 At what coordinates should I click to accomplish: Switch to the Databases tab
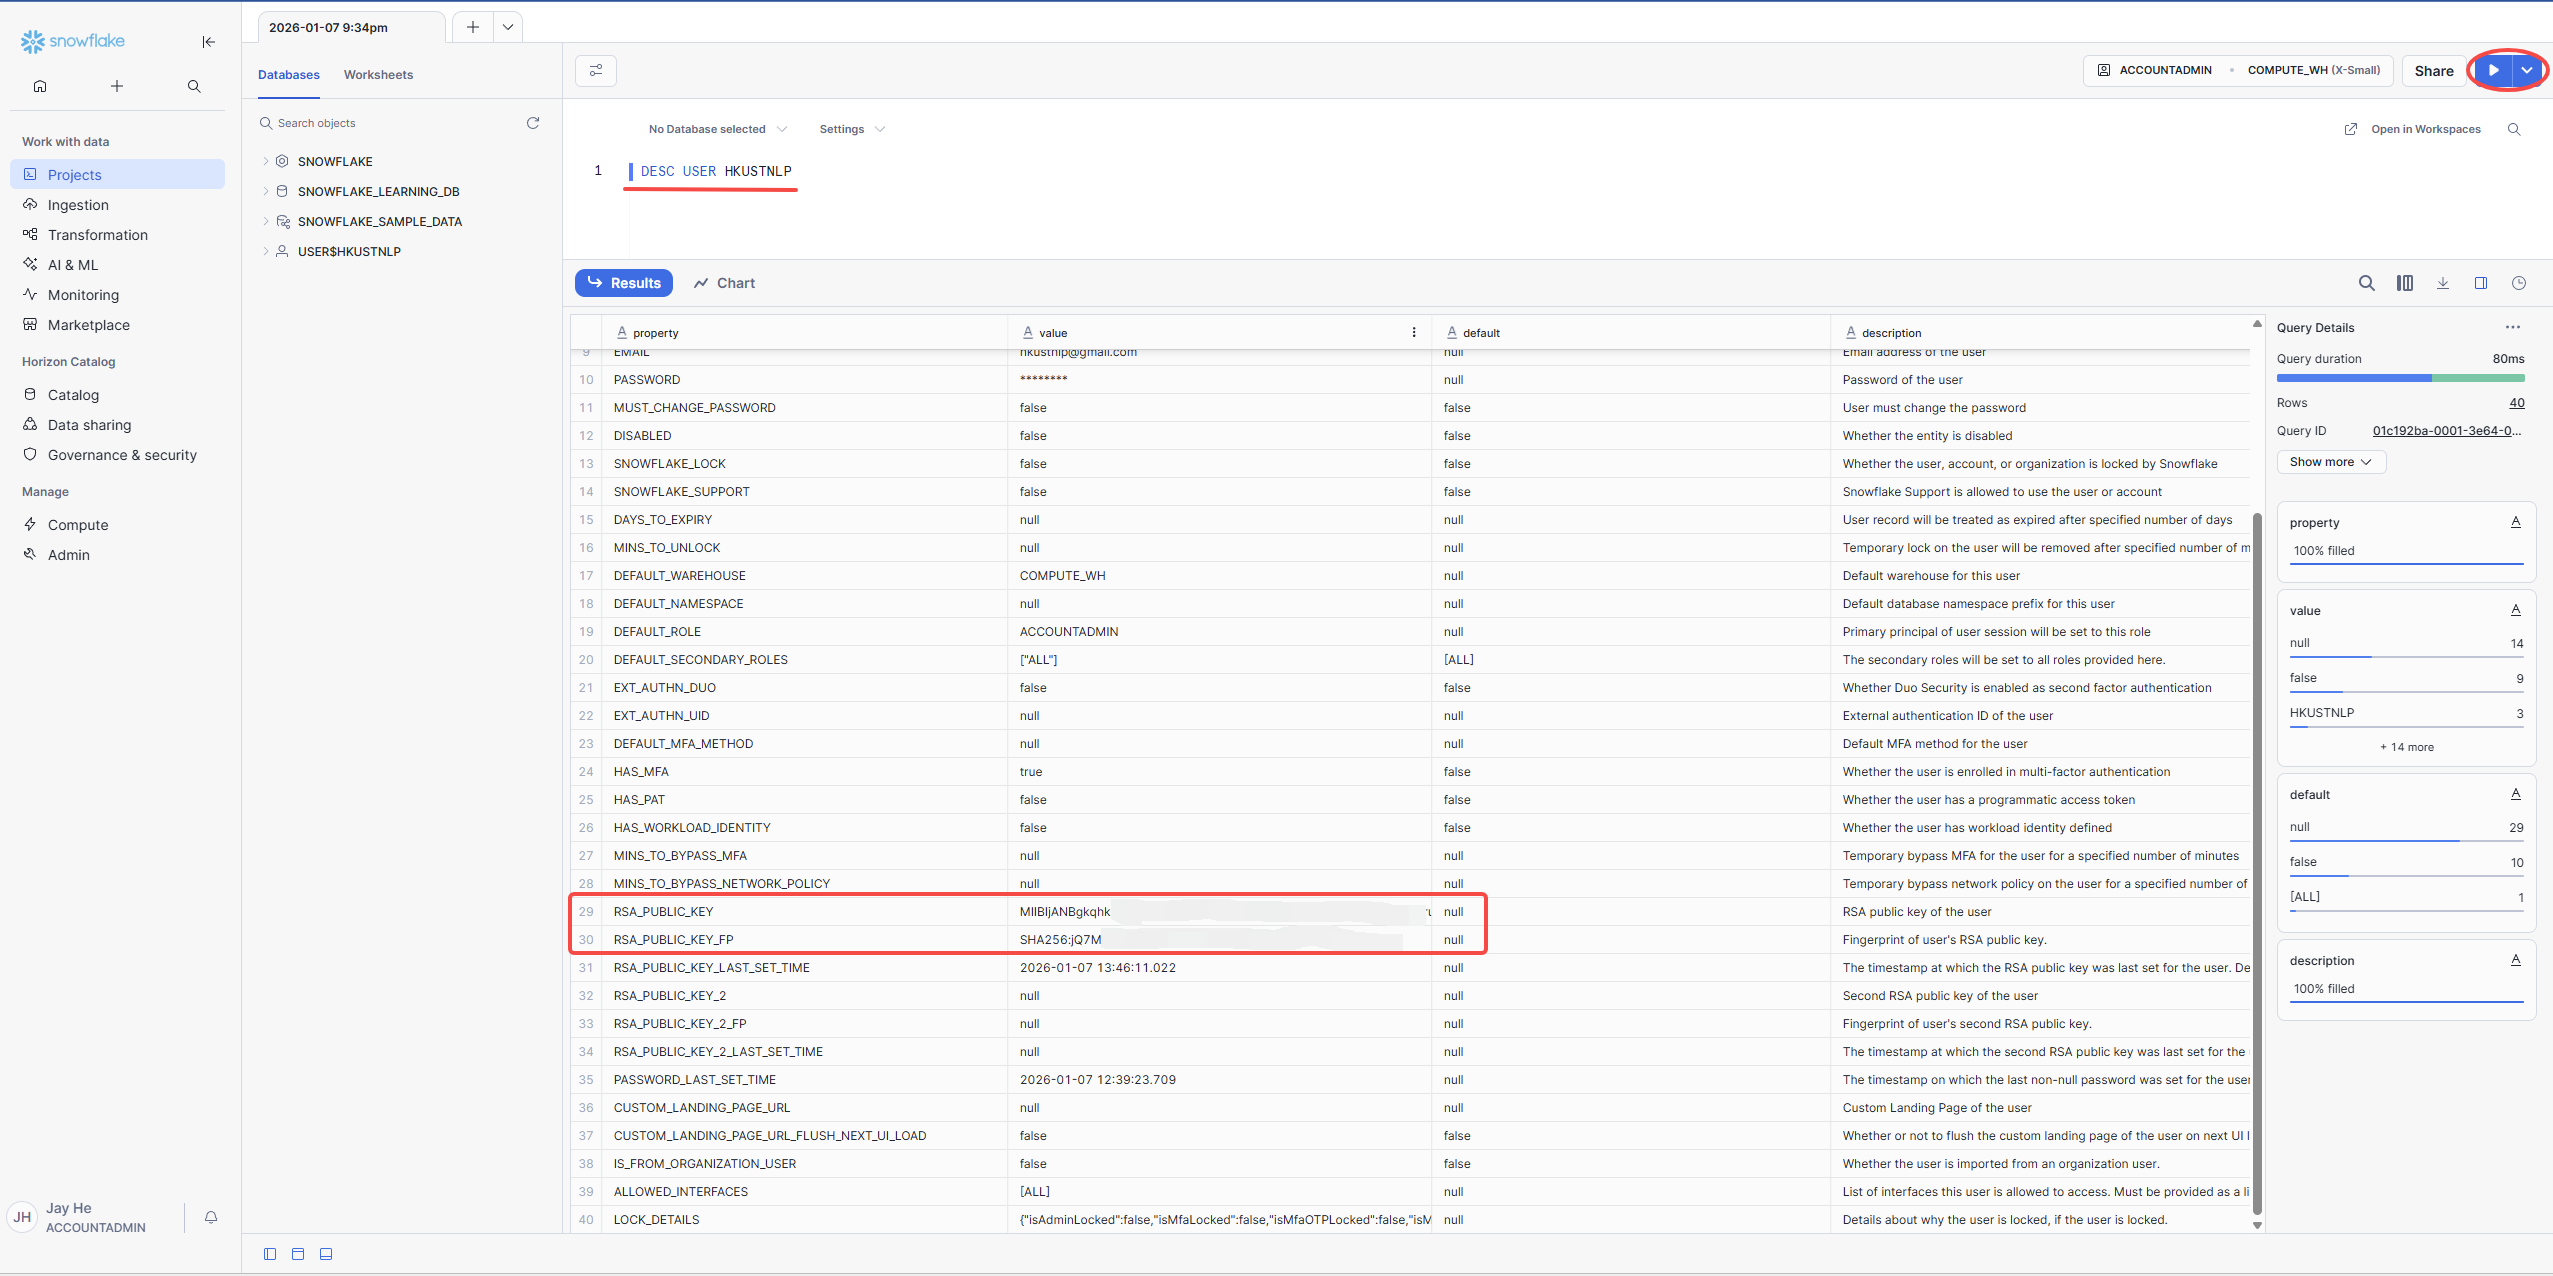click(289, 75)
